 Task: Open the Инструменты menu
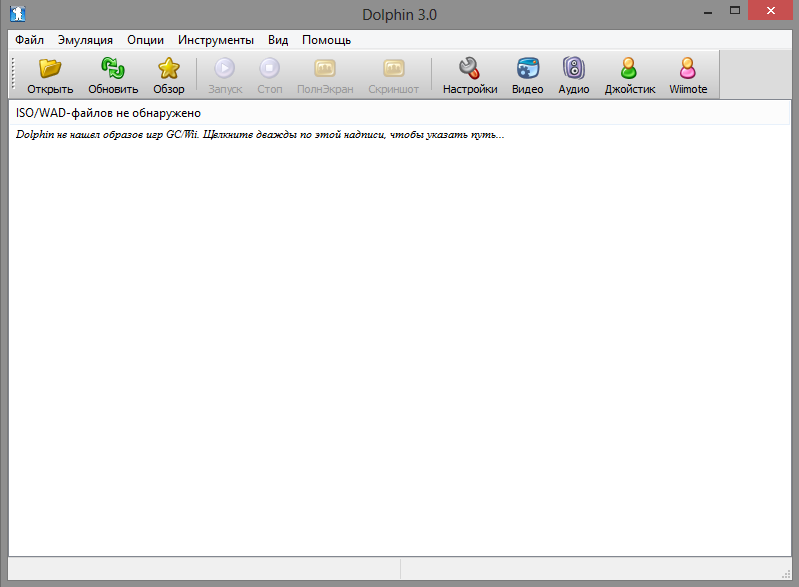(x=216, y=40)
